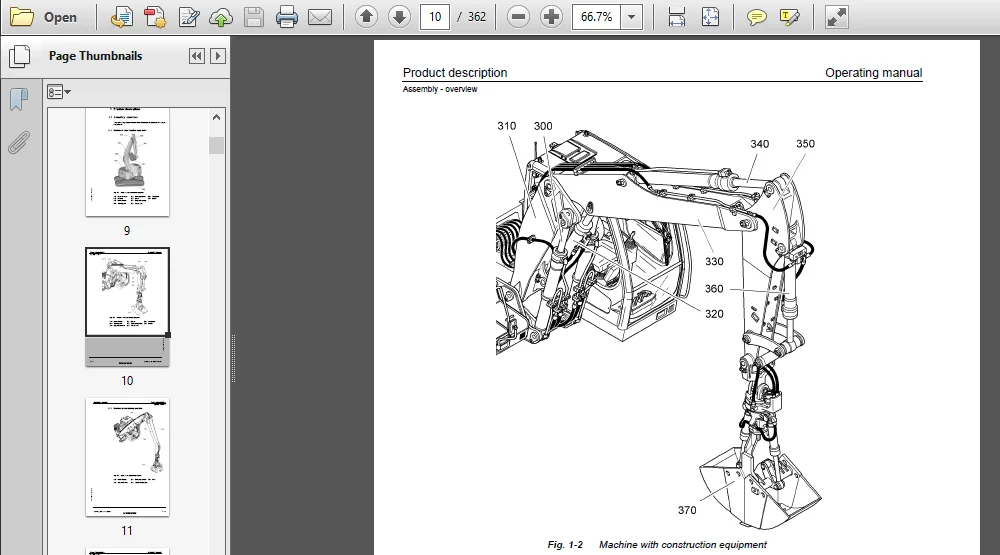Click the diagram label 310
This screenshot has width=1000, height=555.
[506, 126]
